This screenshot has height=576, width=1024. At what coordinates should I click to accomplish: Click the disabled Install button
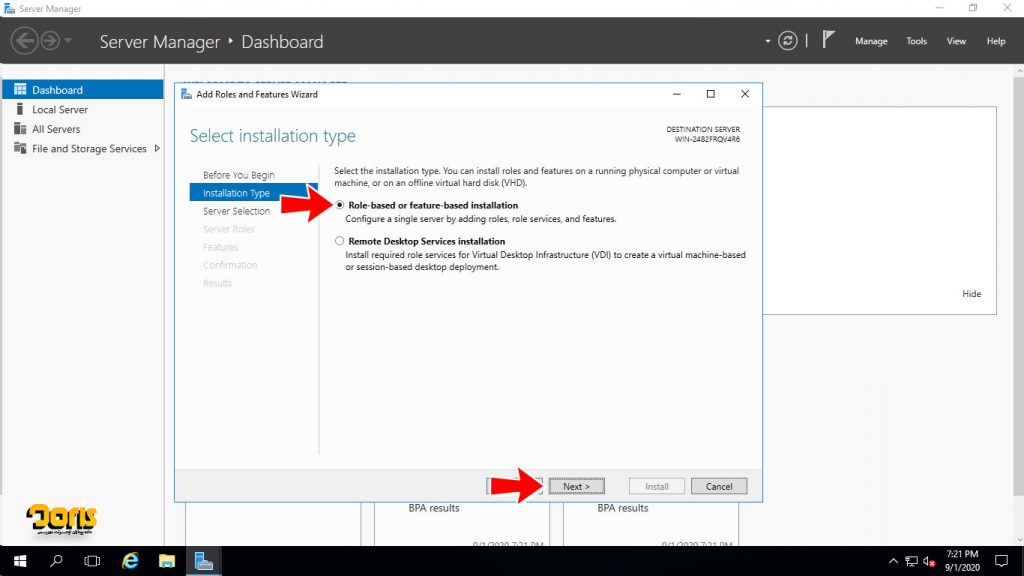(x=656, y=486)
